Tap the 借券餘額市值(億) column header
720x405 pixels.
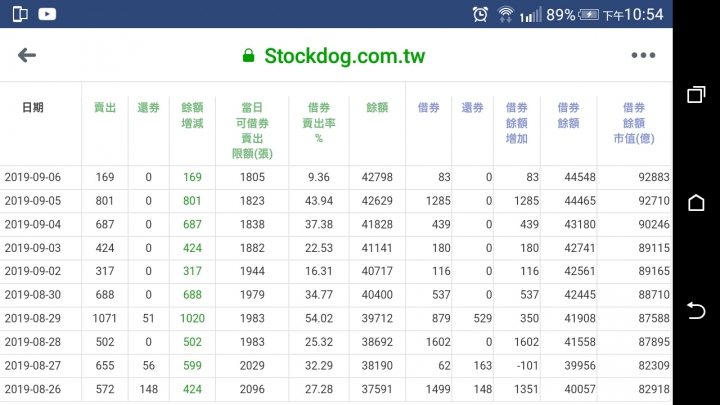(x=634, y=123)
